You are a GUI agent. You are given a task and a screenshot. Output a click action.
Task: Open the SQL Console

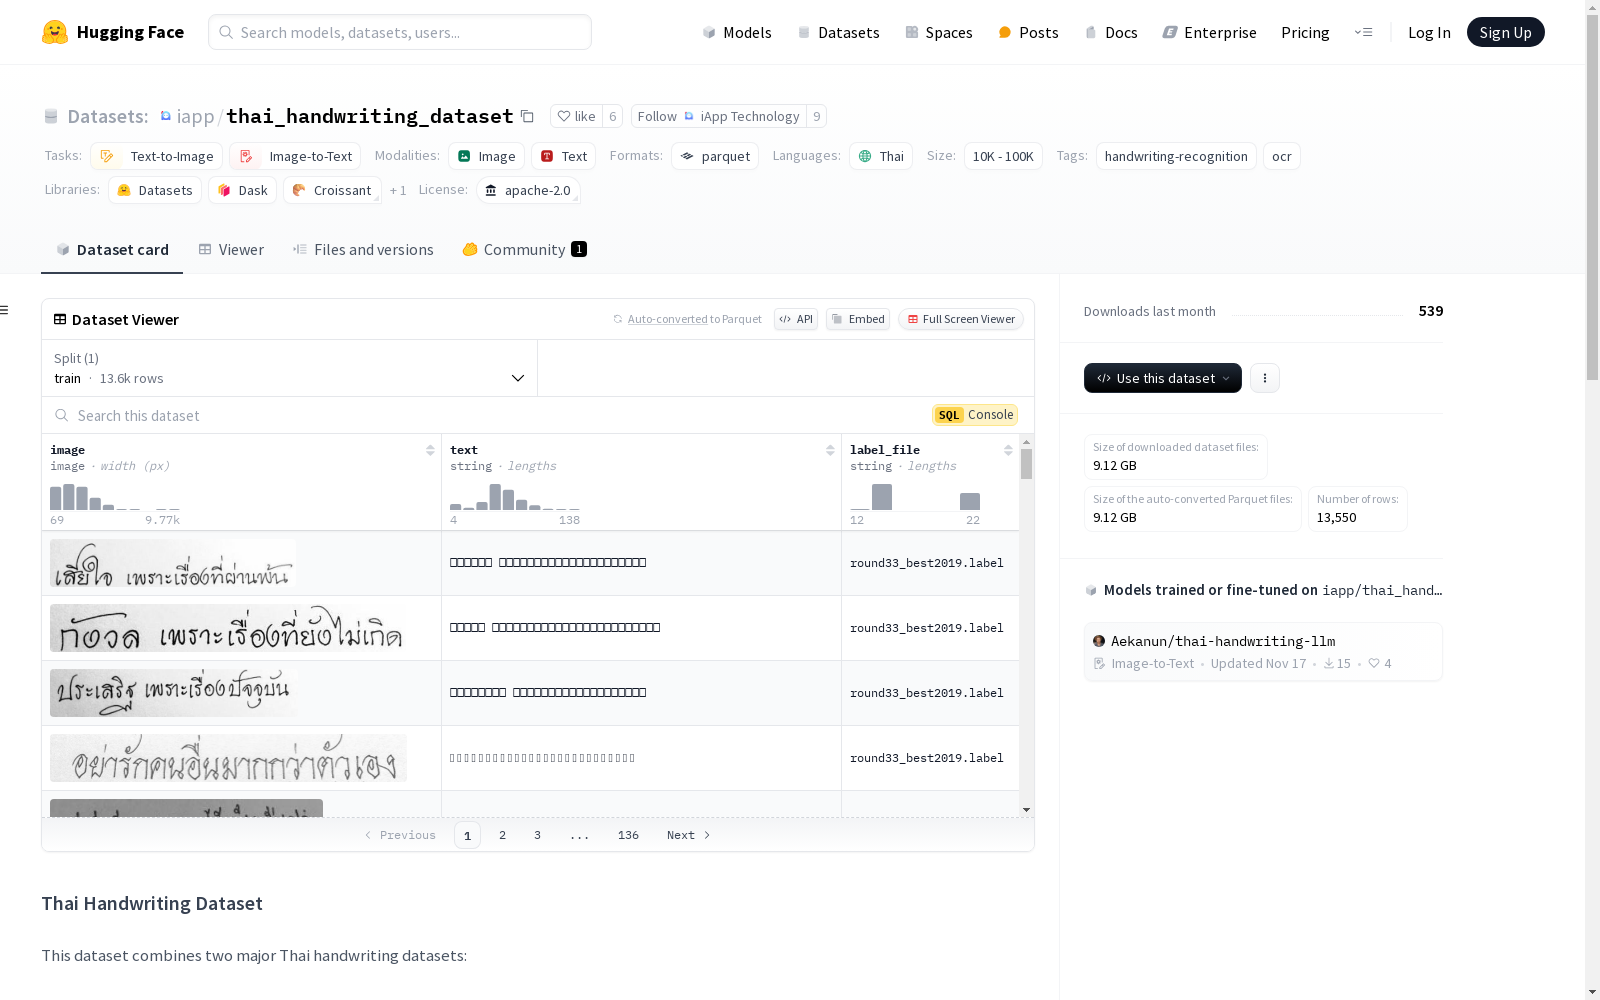[x=975, y=415]
